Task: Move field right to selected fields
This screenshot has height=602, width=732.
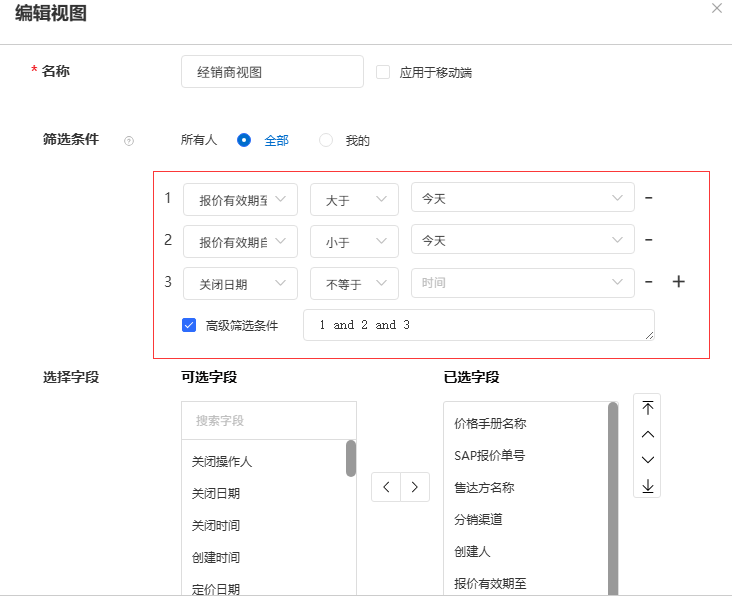Action: click(415, 487)
